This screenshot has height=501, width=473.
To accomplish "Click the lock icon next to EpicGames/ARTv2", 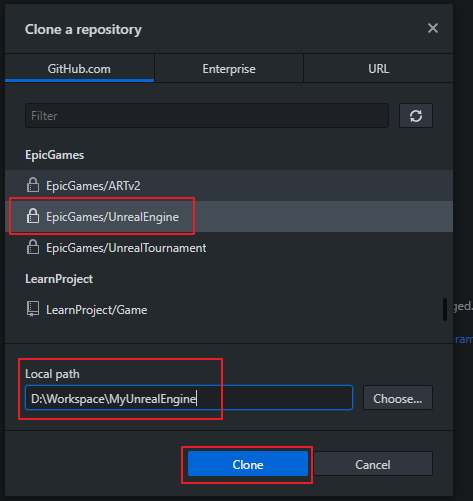I will pos(33,185).
